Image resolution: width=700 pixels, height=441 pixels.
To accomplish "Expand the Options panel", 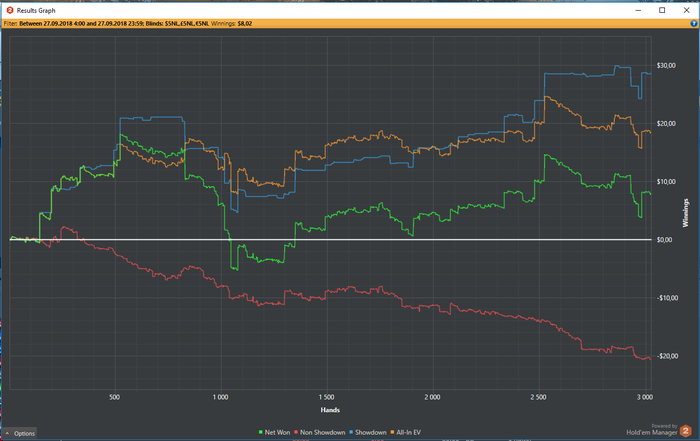I will point(21,433).
